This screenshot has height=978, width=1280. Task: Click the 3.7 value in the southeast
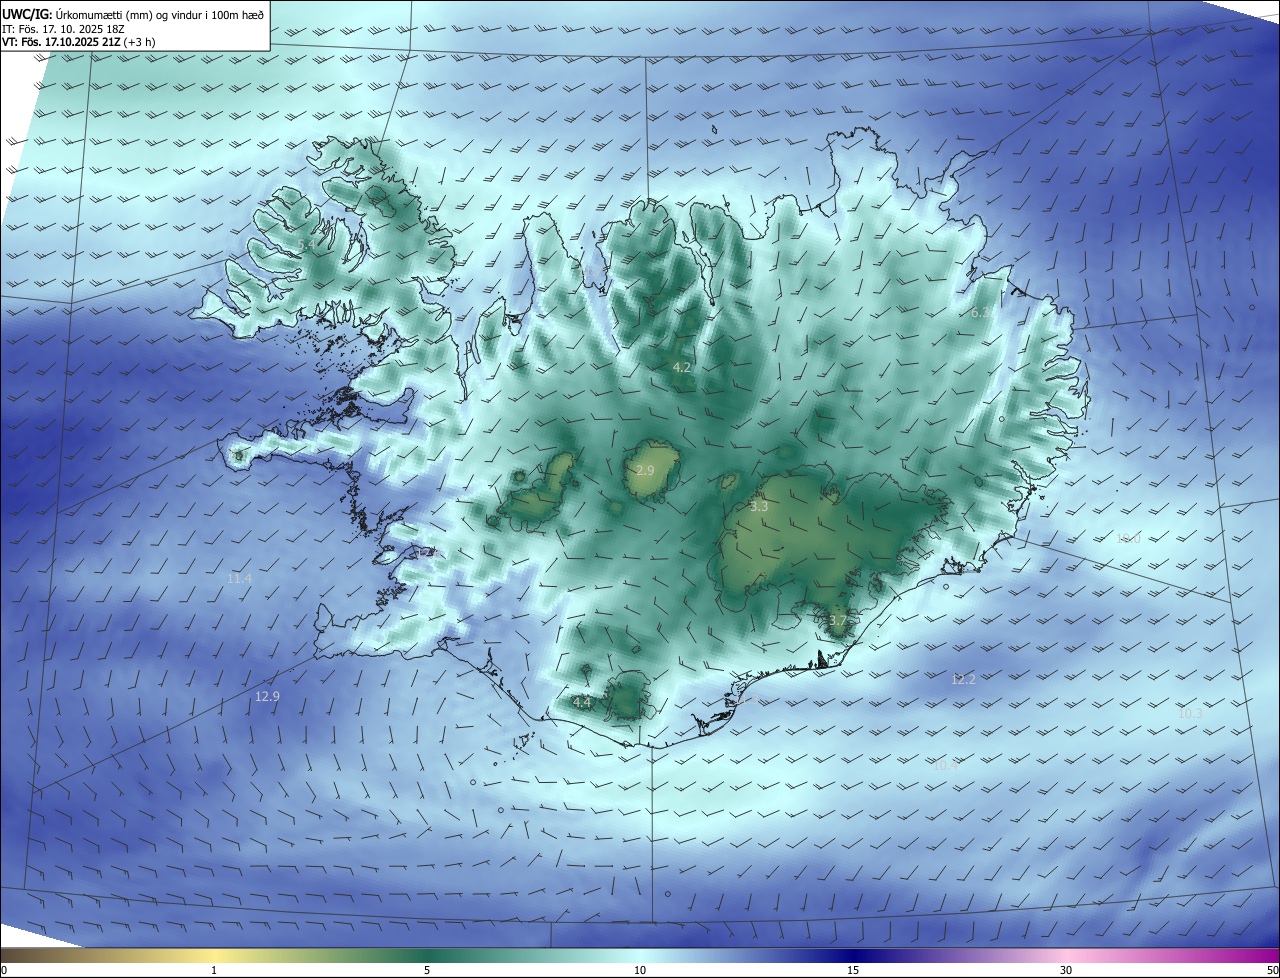838,621
